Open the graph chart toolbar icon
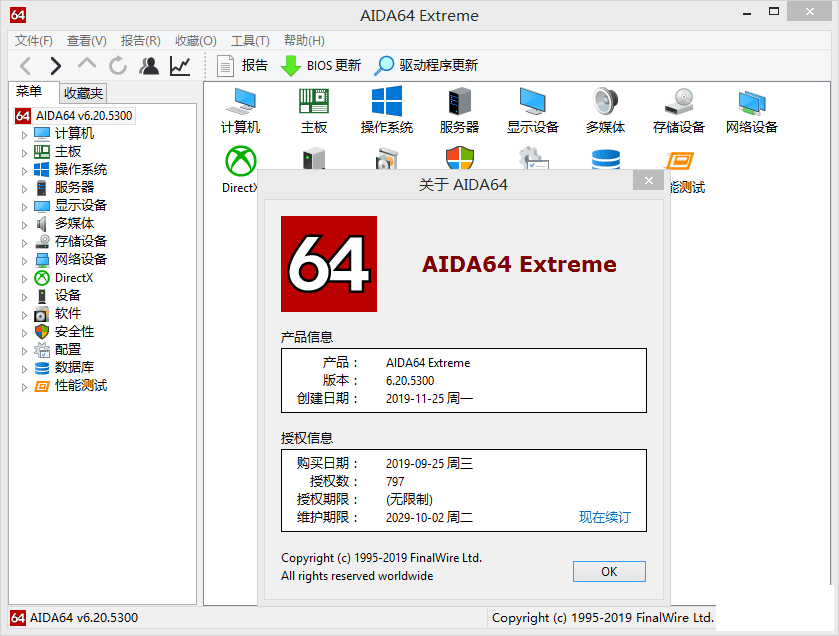The height and width of the screenshot is (636, 839). (180, 66)
